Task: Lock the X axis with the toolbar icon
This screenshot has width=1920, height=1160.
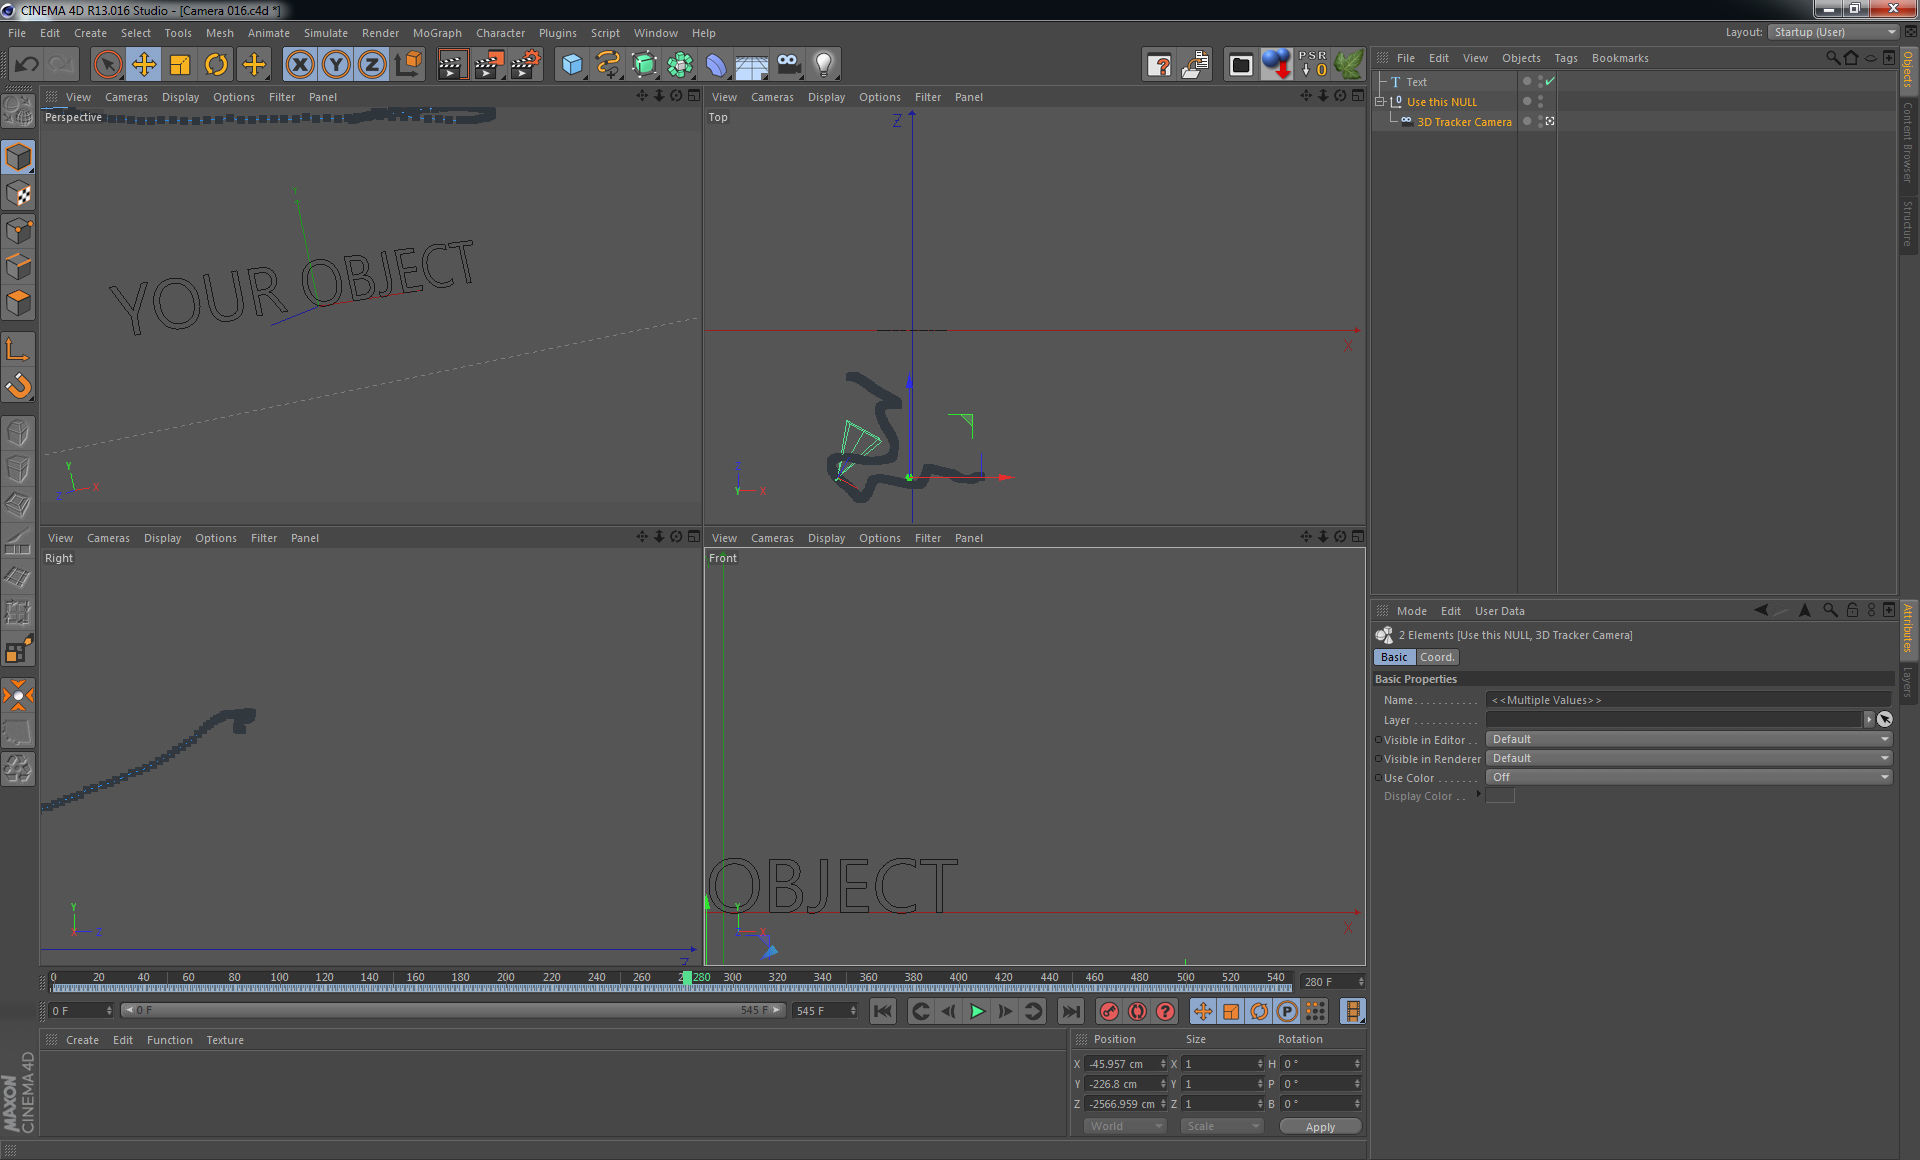Action: (x=301, y=64)
